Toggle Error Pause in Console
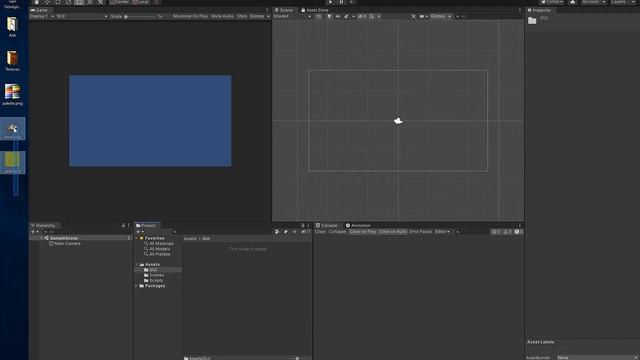 pyautogui.click(x=421, y=232)
